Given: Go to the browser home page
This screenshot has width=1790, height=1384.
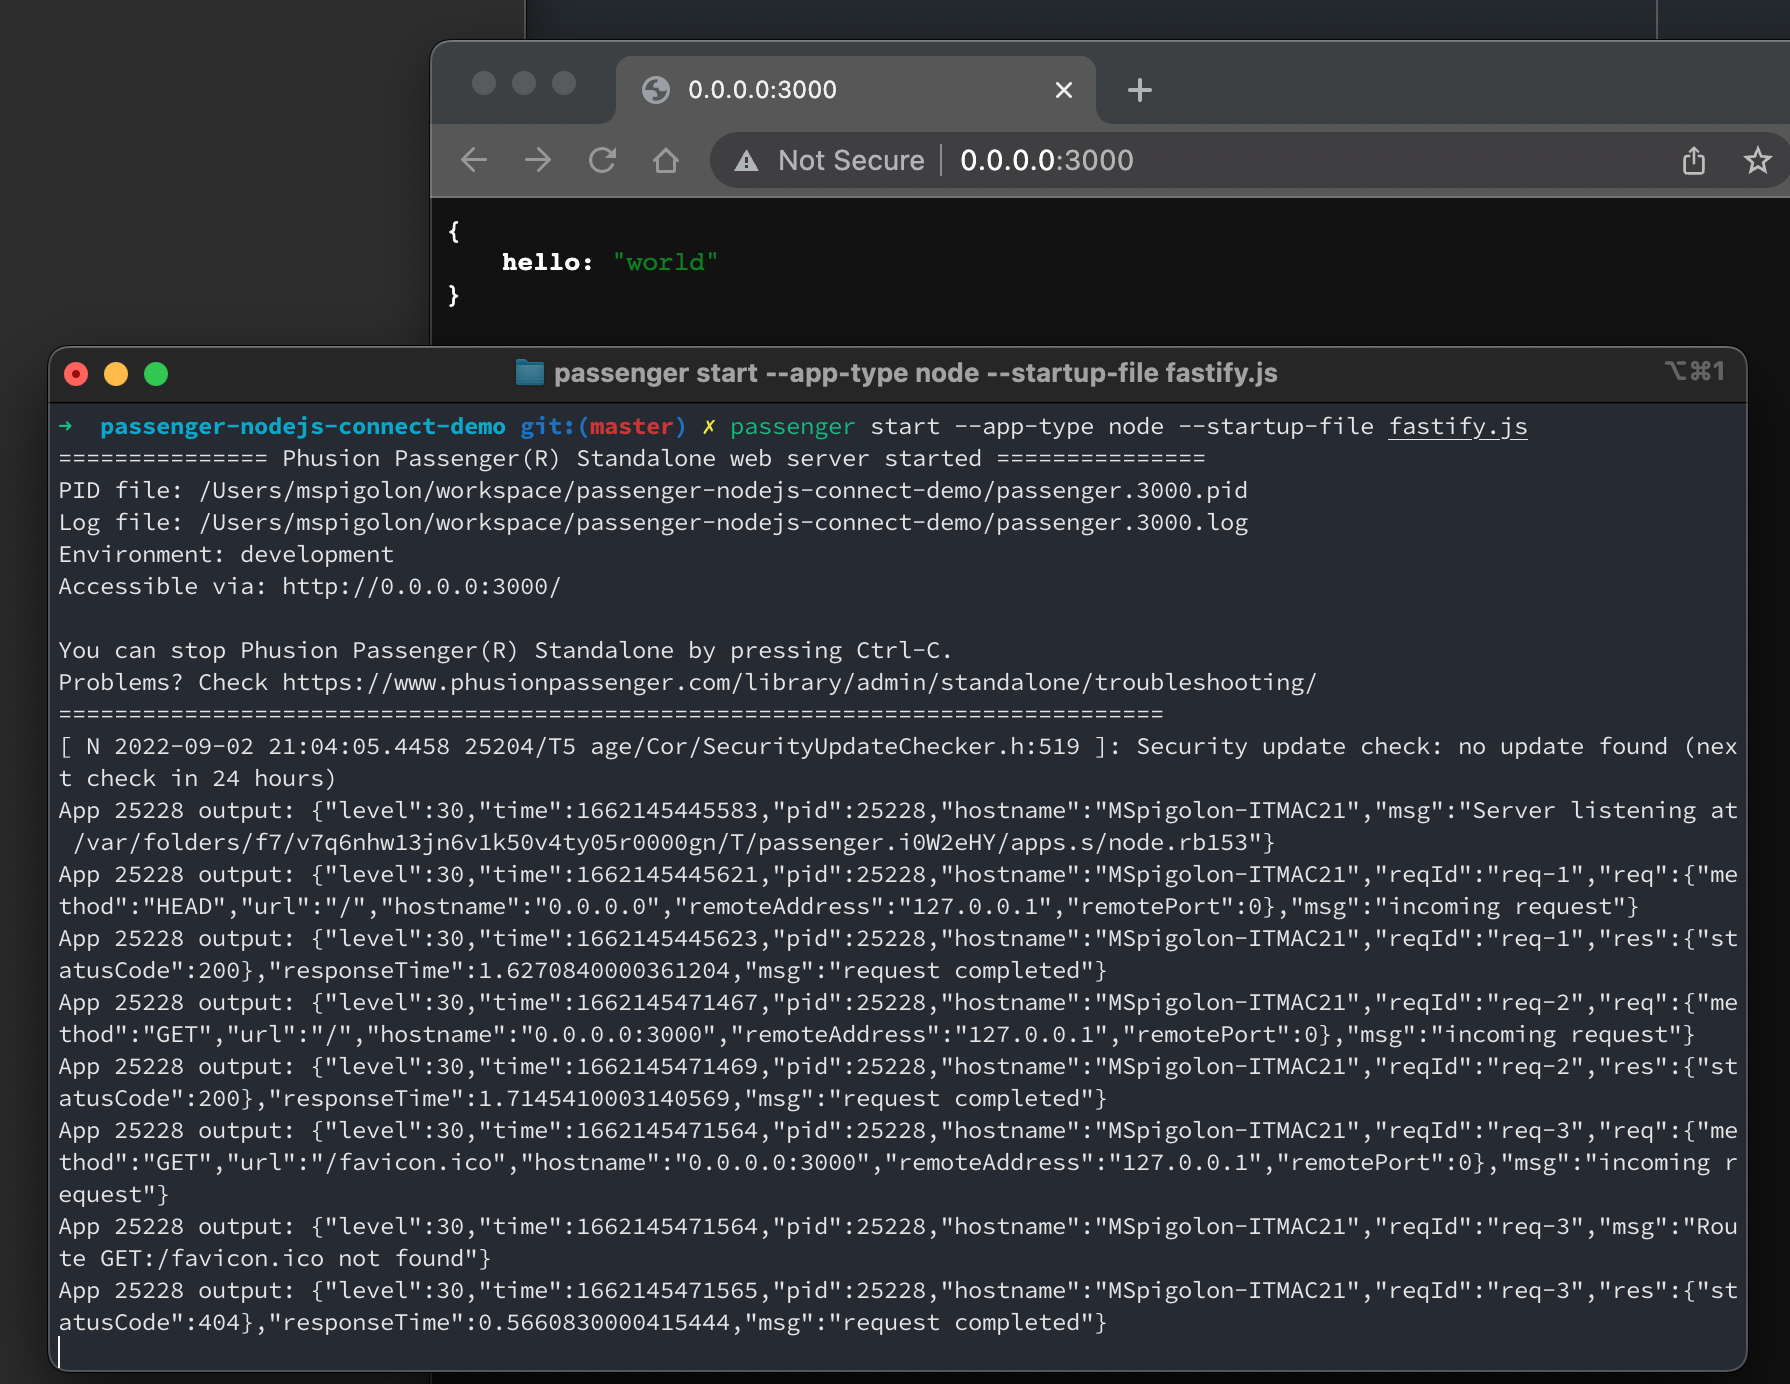Looking at the screenshot, I should coord(666,160).
